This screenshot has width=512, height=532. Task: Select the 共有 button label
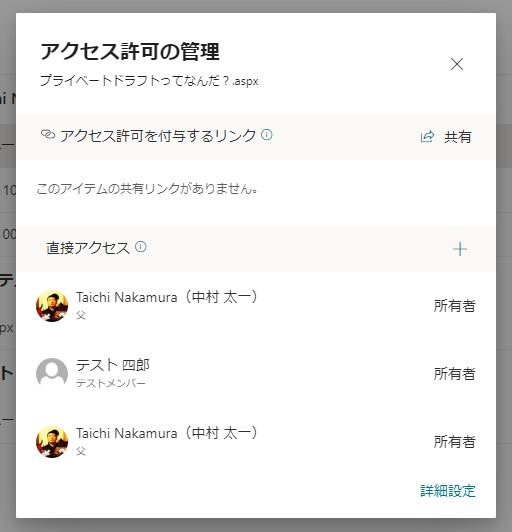tap(458, 137)
